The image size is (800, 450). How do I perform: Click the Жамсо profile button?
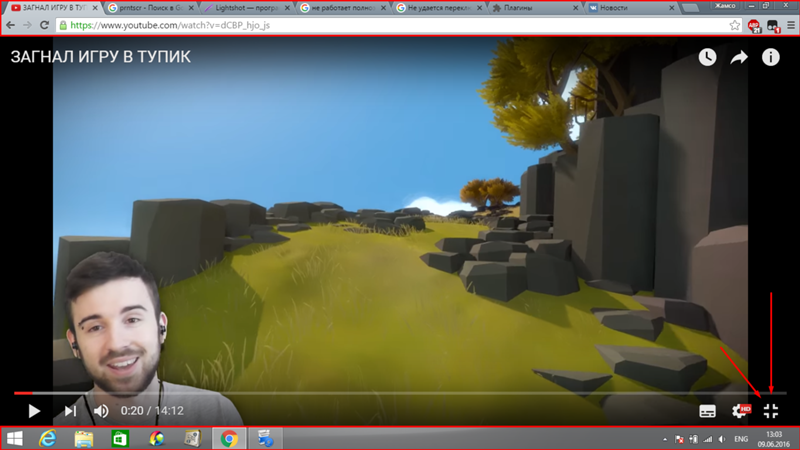[x=724, y=6]
